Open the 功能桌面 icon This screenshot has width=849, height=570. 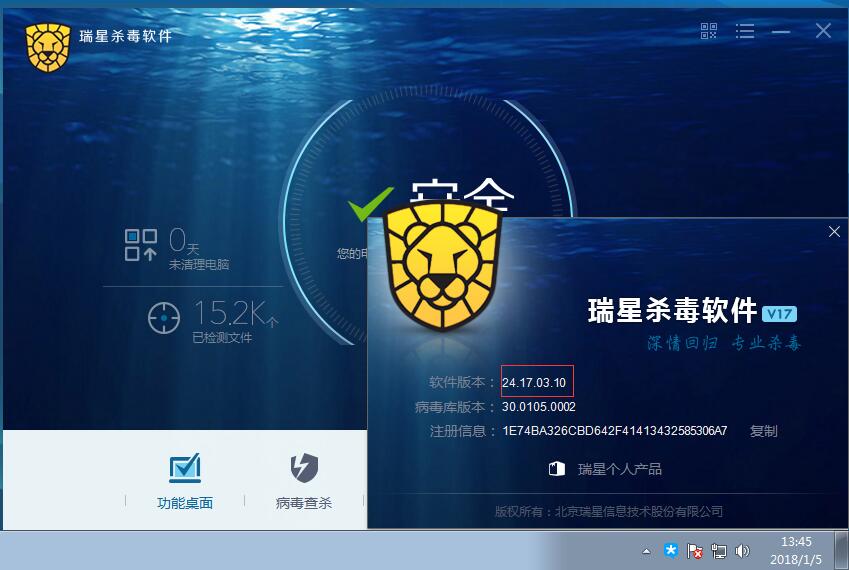pyautogui.click(x=185, y=468)
